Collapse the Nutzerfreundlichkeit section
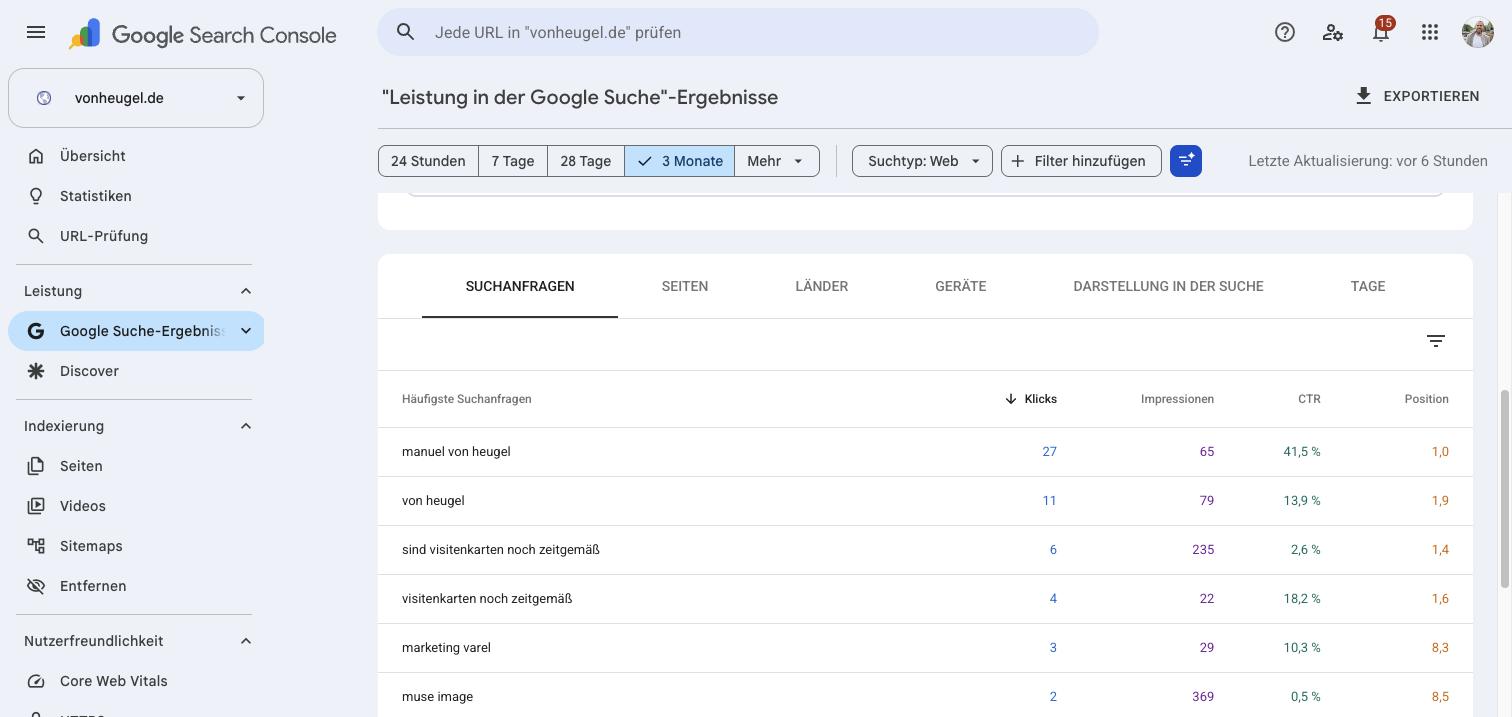 coord(246,641)
